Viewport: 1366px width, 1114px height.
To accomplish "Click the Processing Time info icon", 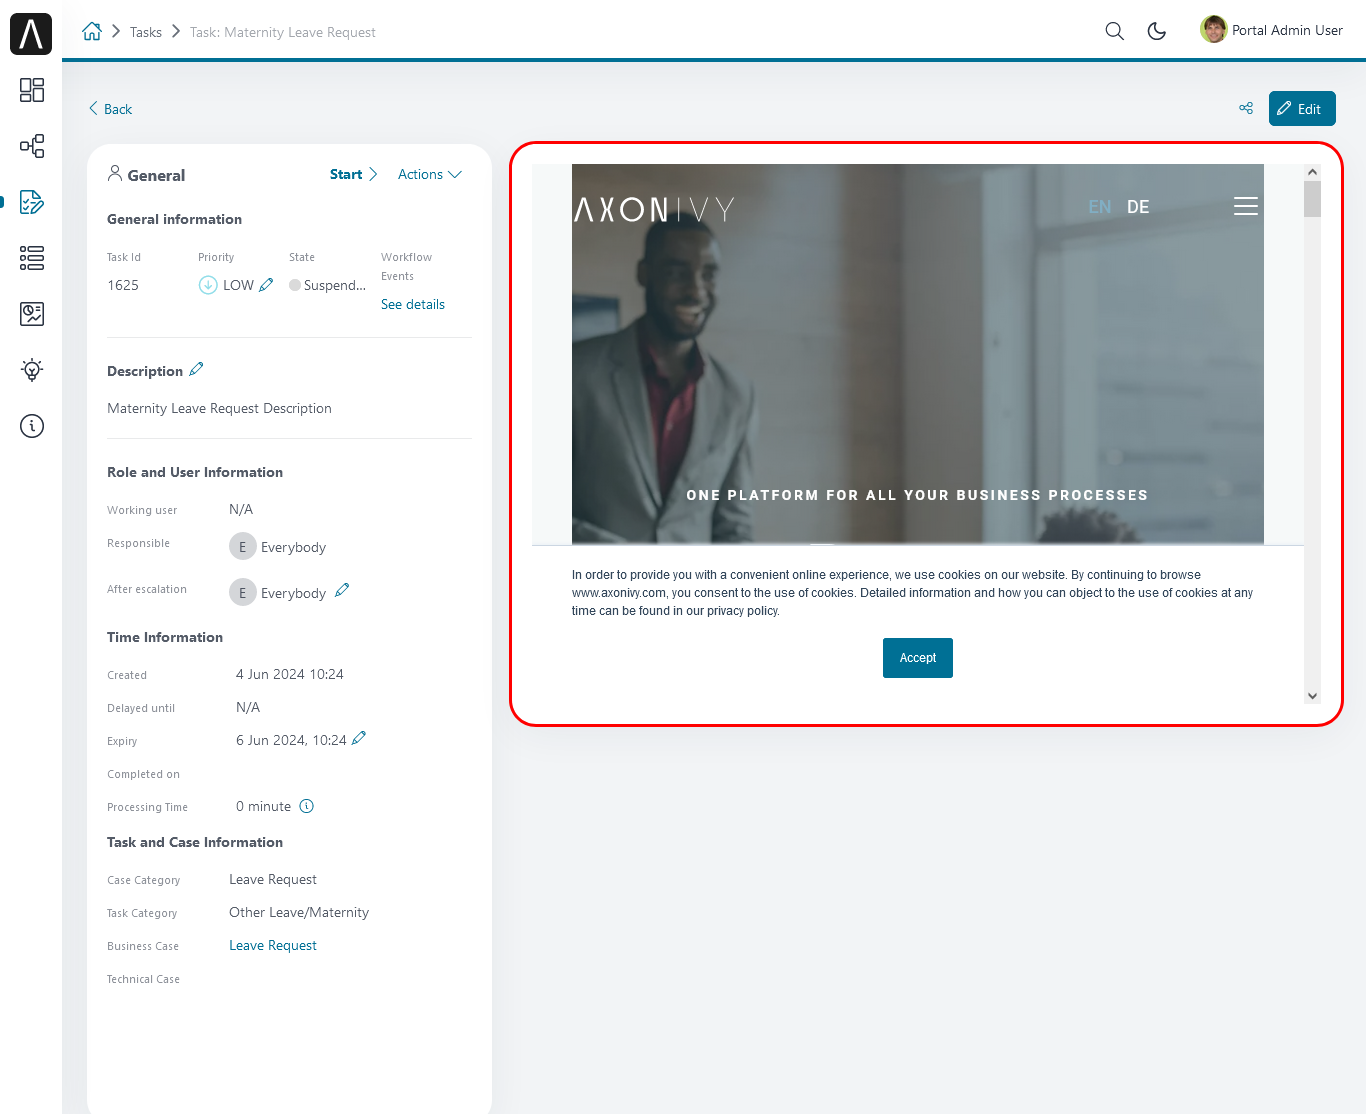I will [307, 806].
